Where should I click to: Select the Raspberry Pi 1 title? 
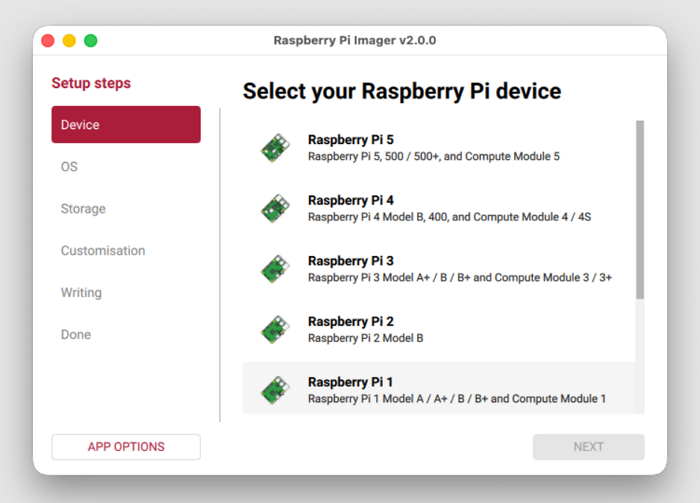pyautogui.click(x=350, y=382)
